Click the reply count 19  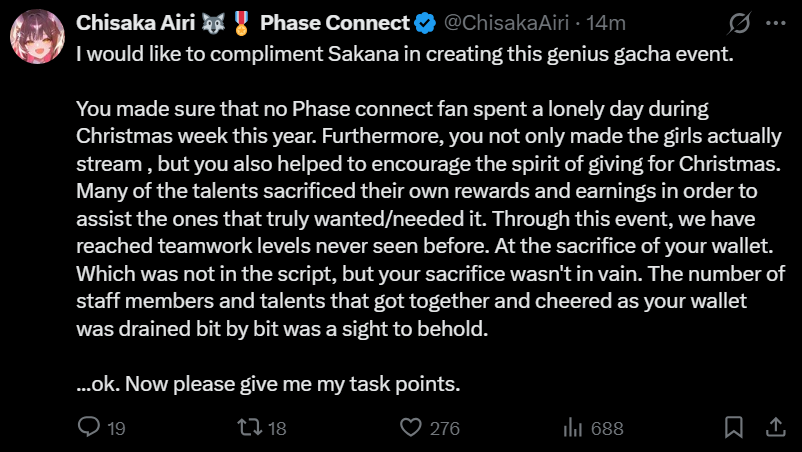[116, 428]
